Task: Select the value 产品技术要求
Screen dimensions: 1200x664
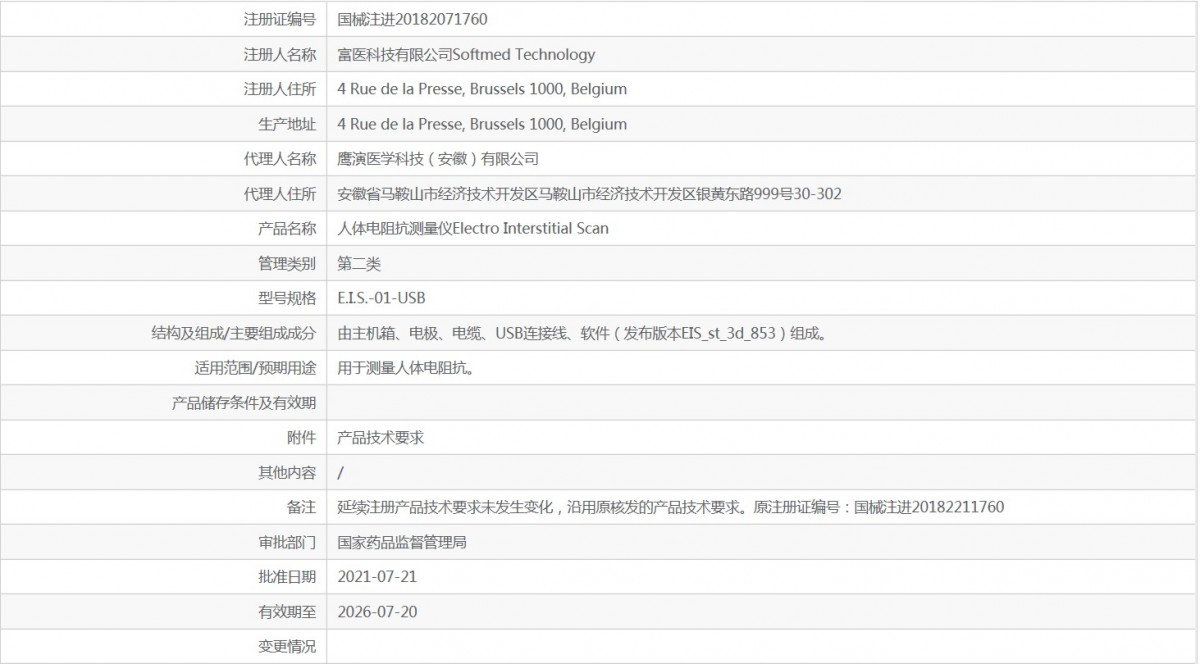Action: click(x=381, y=438)
